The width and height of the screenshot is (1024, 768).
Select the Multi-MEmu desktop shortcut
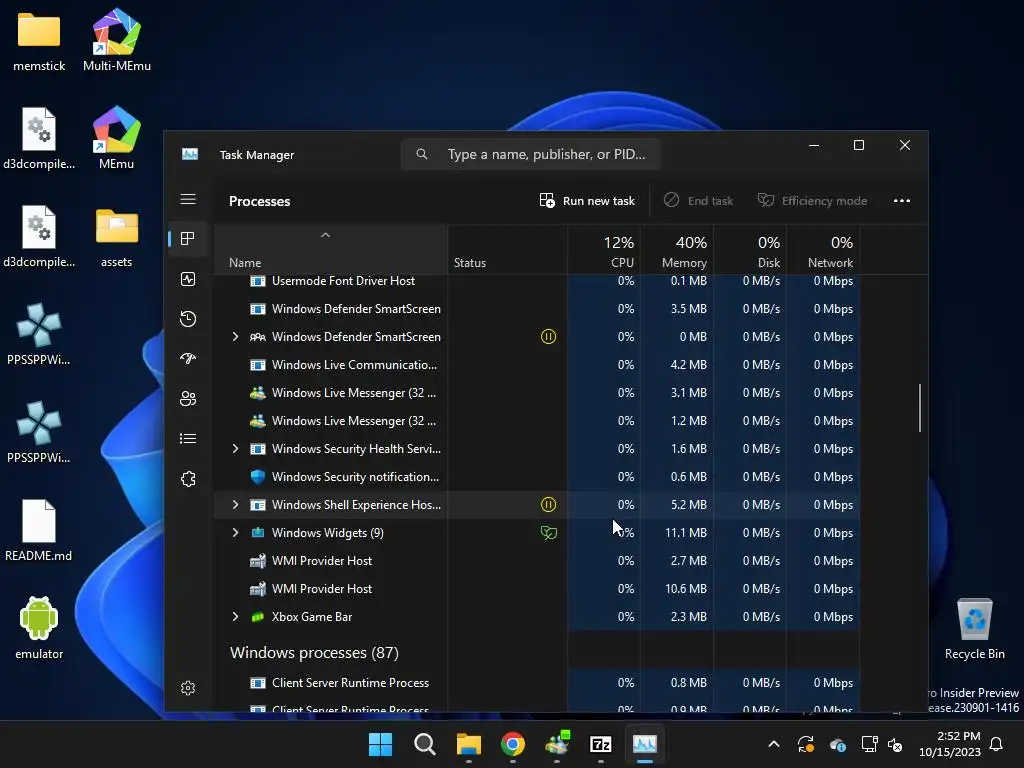[x=117, y=39]
